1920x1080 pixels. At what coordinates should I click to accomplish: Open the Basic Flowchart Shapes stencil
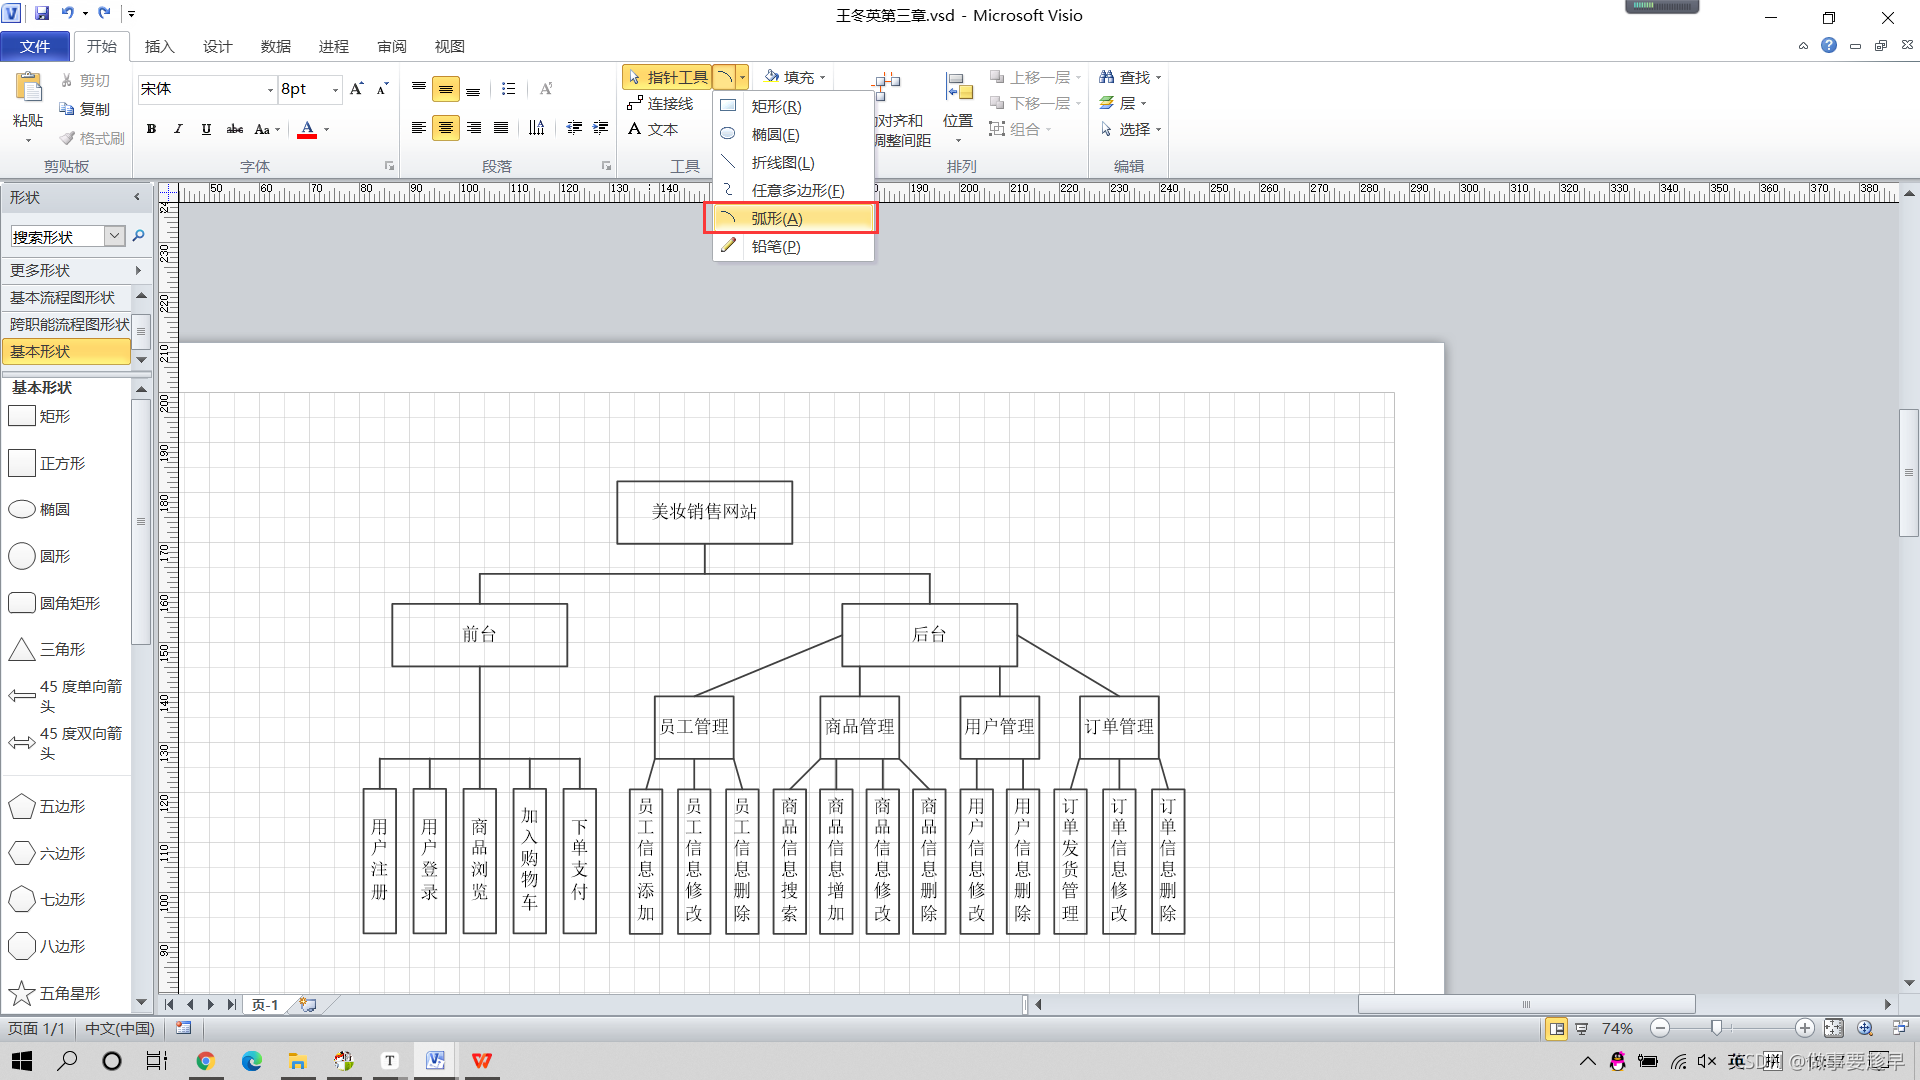[x=62, y=297]
